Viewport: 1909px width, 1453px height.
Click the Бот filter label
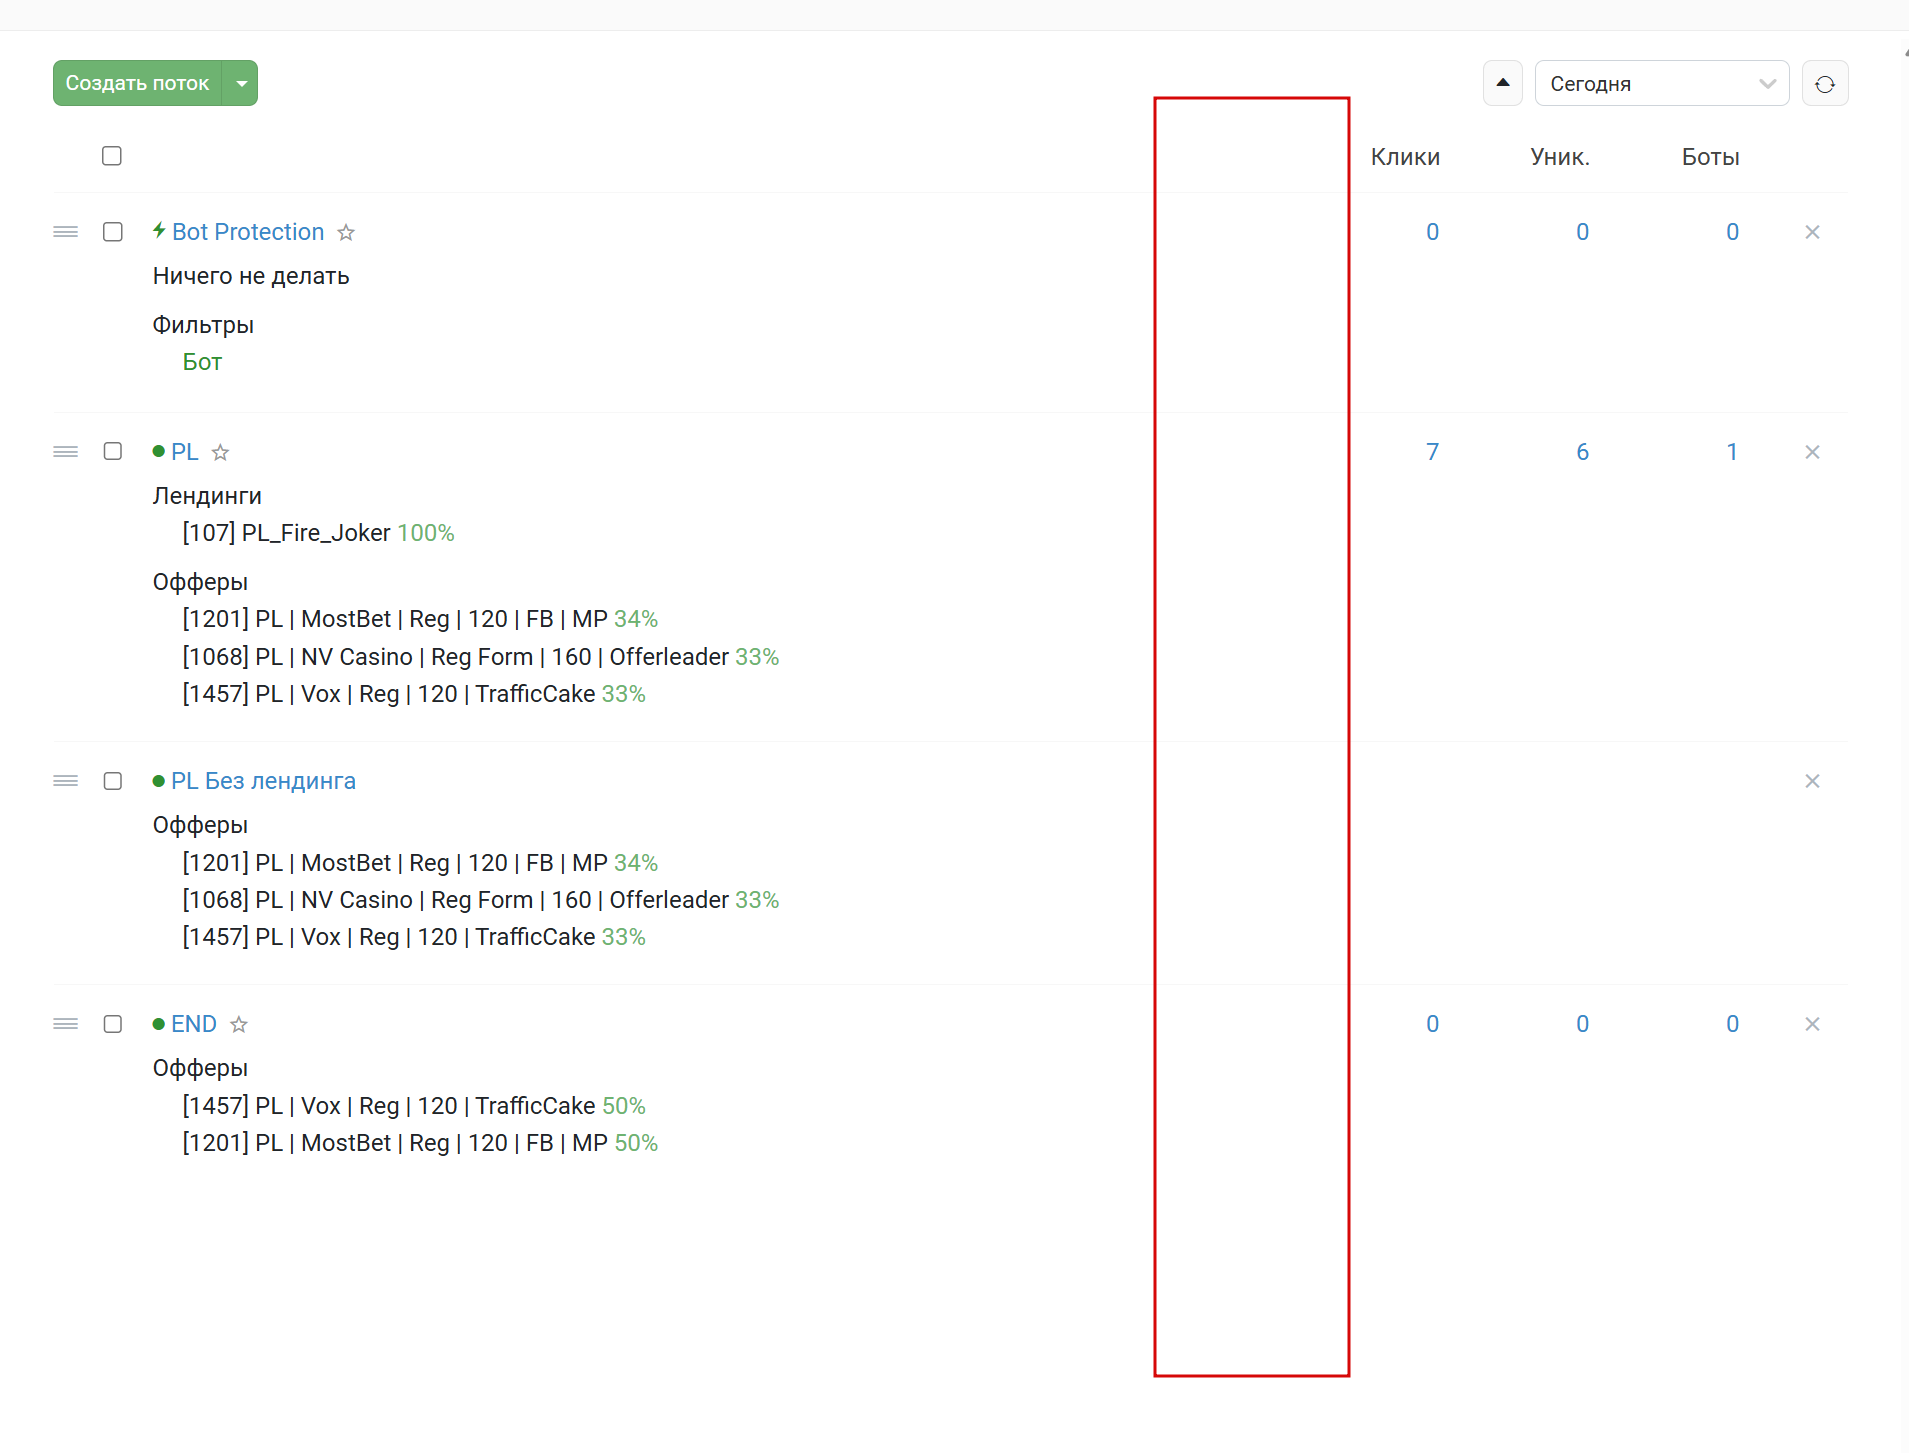202,362
